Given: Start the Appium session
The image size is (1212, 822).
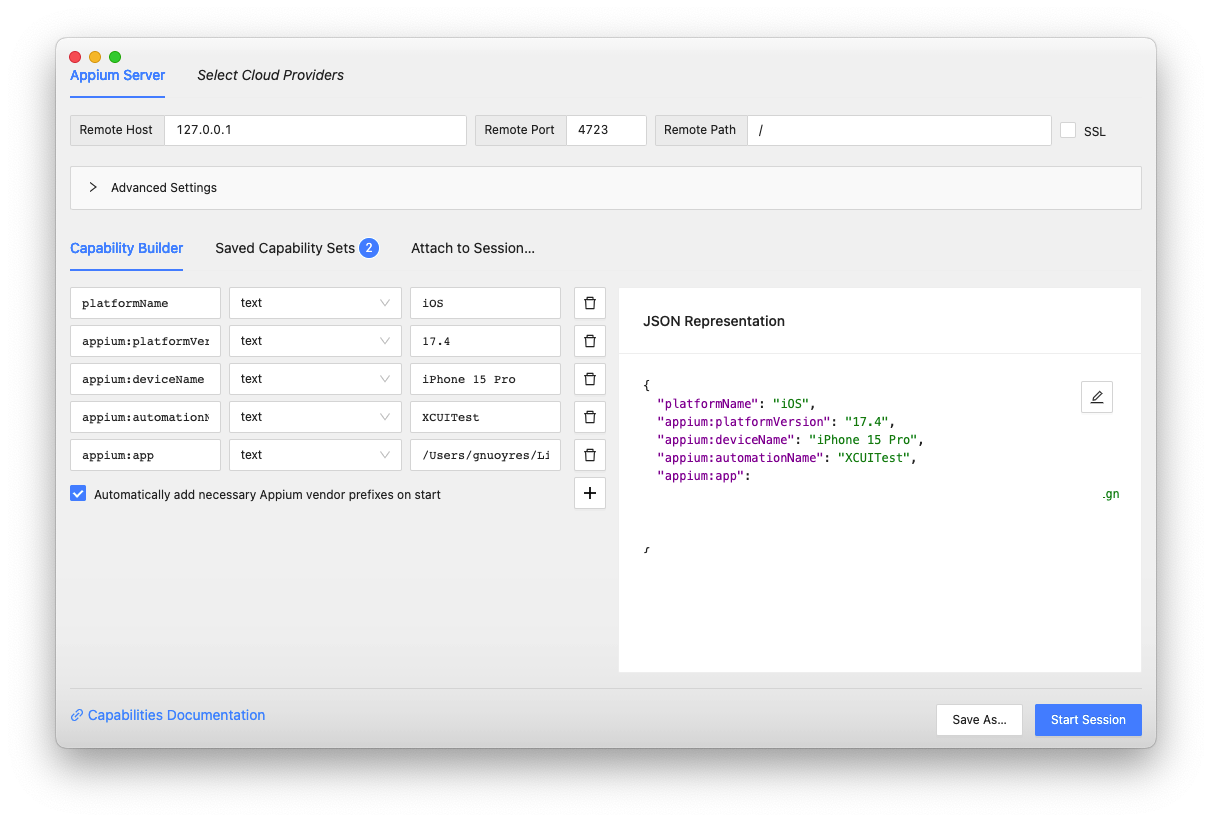Looking at the screenshot, I should pos(1088,720).
